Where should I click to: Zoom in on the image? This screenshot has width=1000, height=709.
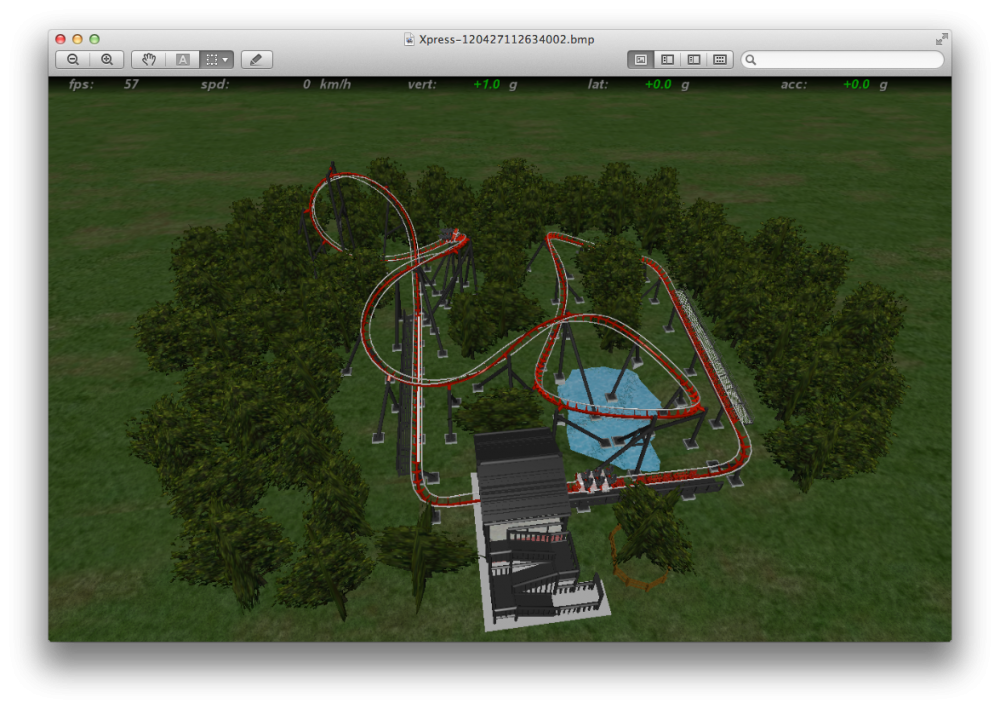(x=107, y=60)
